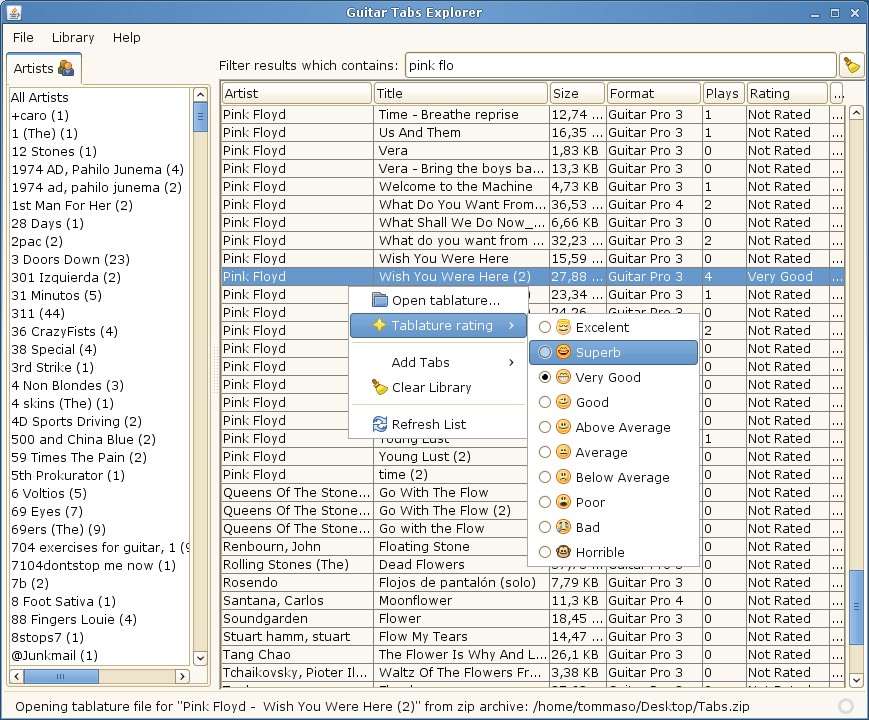Select the Bad rating radio button
This screenshot has width=869, height=720.
pyautogui.click(x=545, y=527)
